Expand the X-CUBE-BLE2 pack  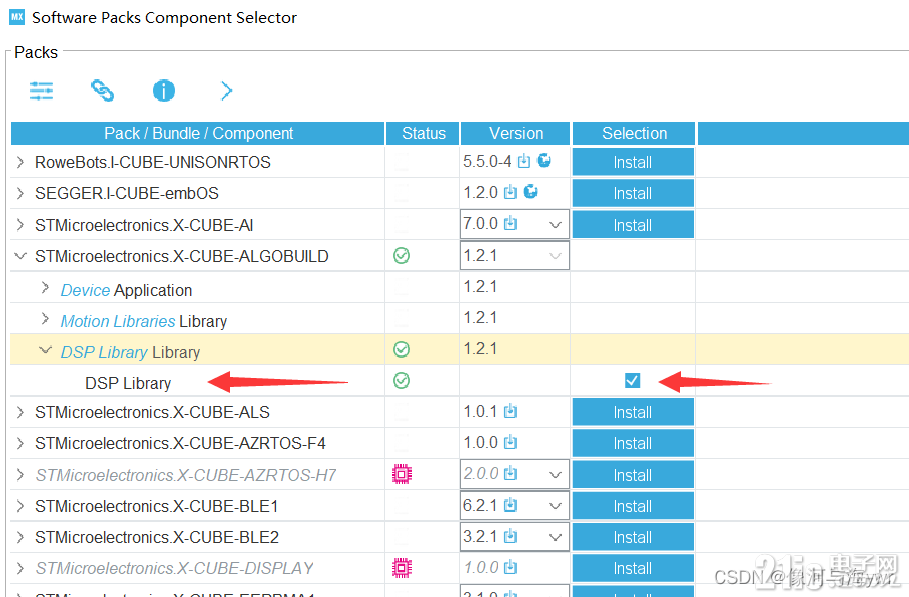point(20,537)
